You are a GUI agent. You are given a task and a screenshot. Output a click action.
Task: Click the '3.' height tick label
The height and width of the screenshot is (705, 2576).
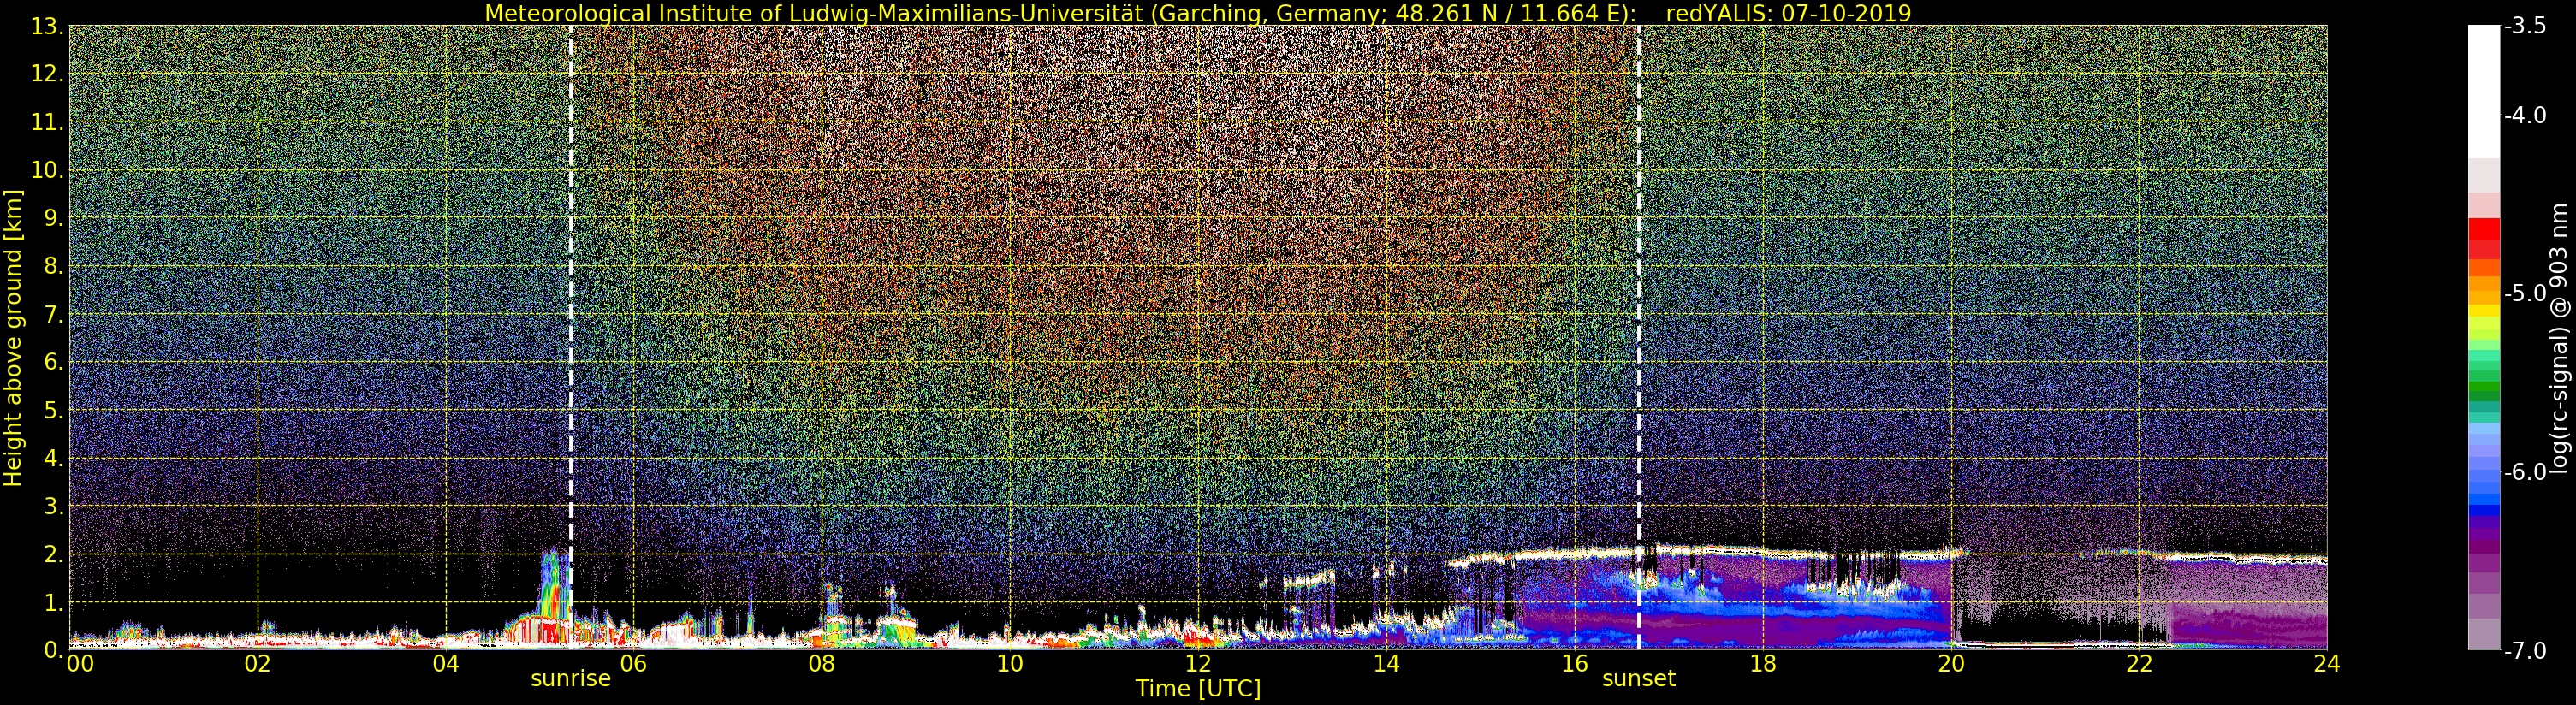pos(53,506)
